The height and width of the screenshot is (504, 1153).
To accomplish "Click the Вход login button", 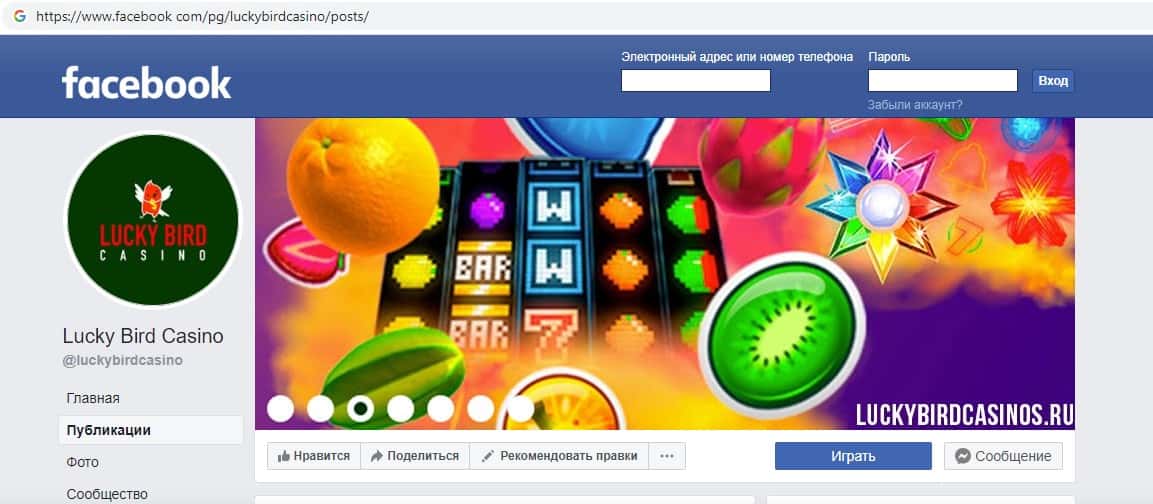I will (x=1053, y=81).
